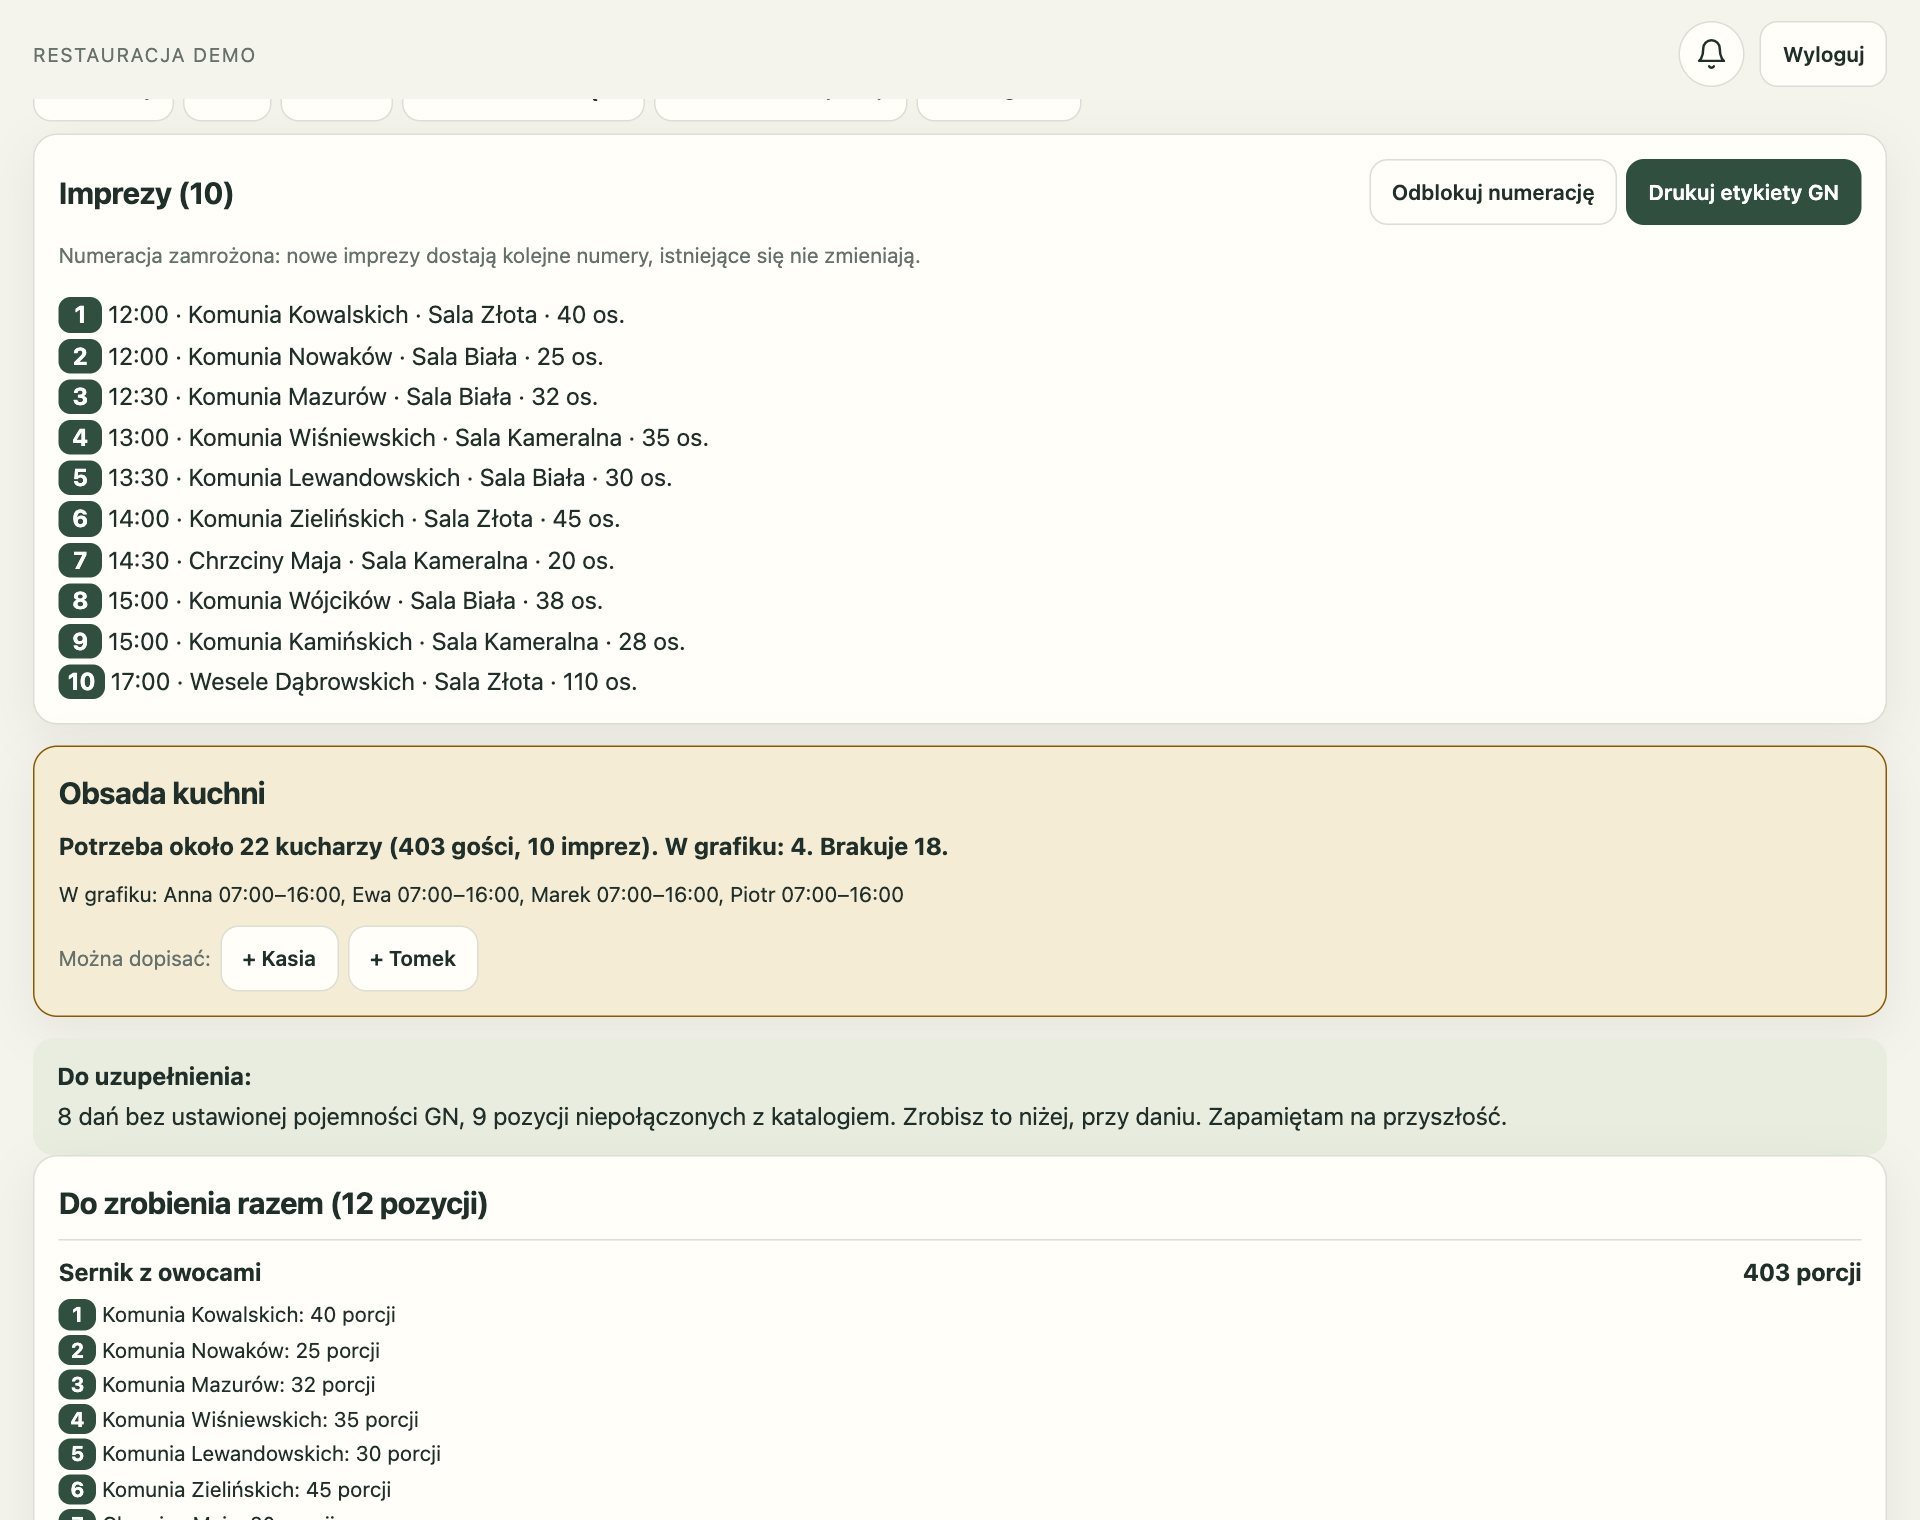Screen dimensions: 1920x1520
Task: Select event text Komunia Wiśniewskich · Sala Kameralna
Action: [405, 437]
